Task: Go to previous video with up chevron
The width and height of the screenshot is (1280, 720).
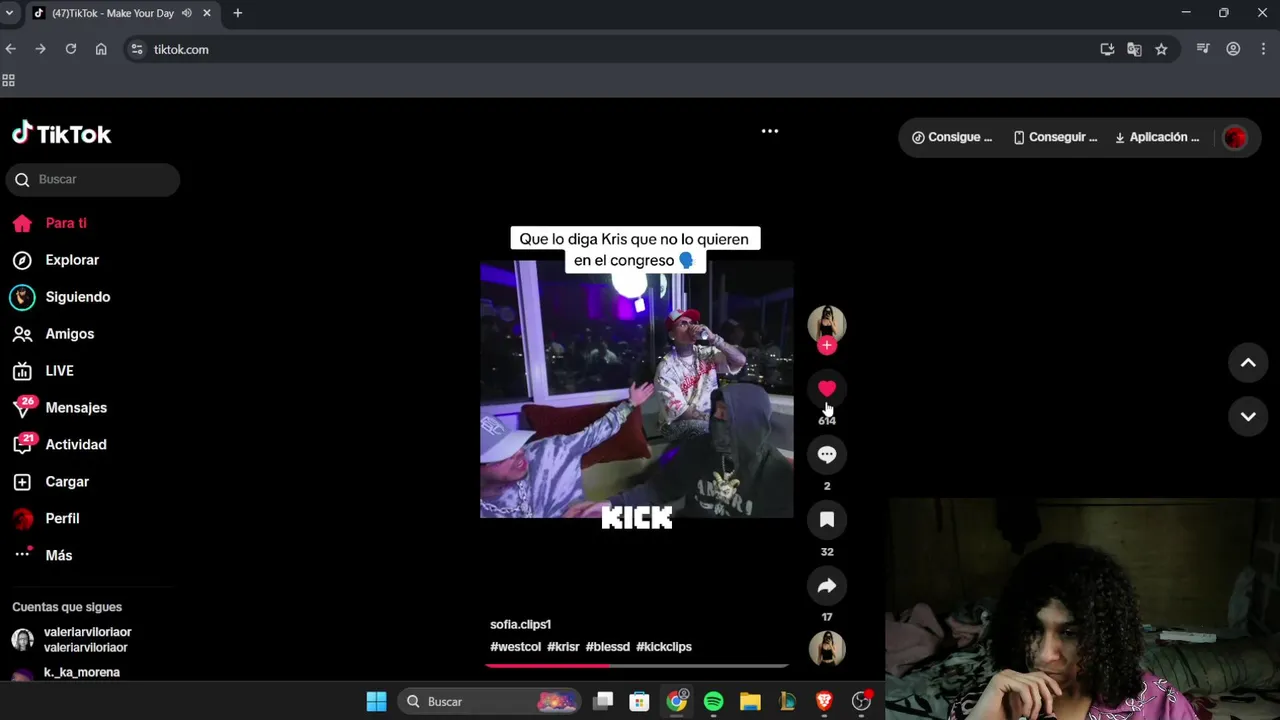Action: (x=1248, y=363)
